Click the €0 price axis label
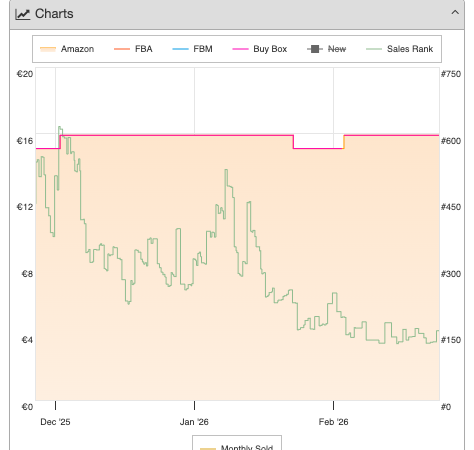This screenshot has width=474, height=450. click(27, 407)
